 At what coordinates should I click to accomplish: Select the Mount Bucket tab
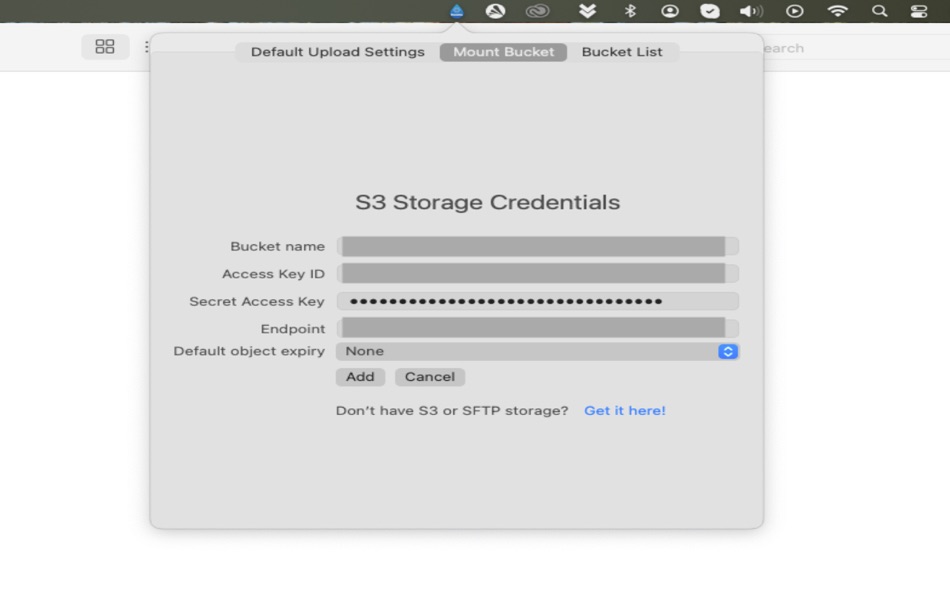503,52
